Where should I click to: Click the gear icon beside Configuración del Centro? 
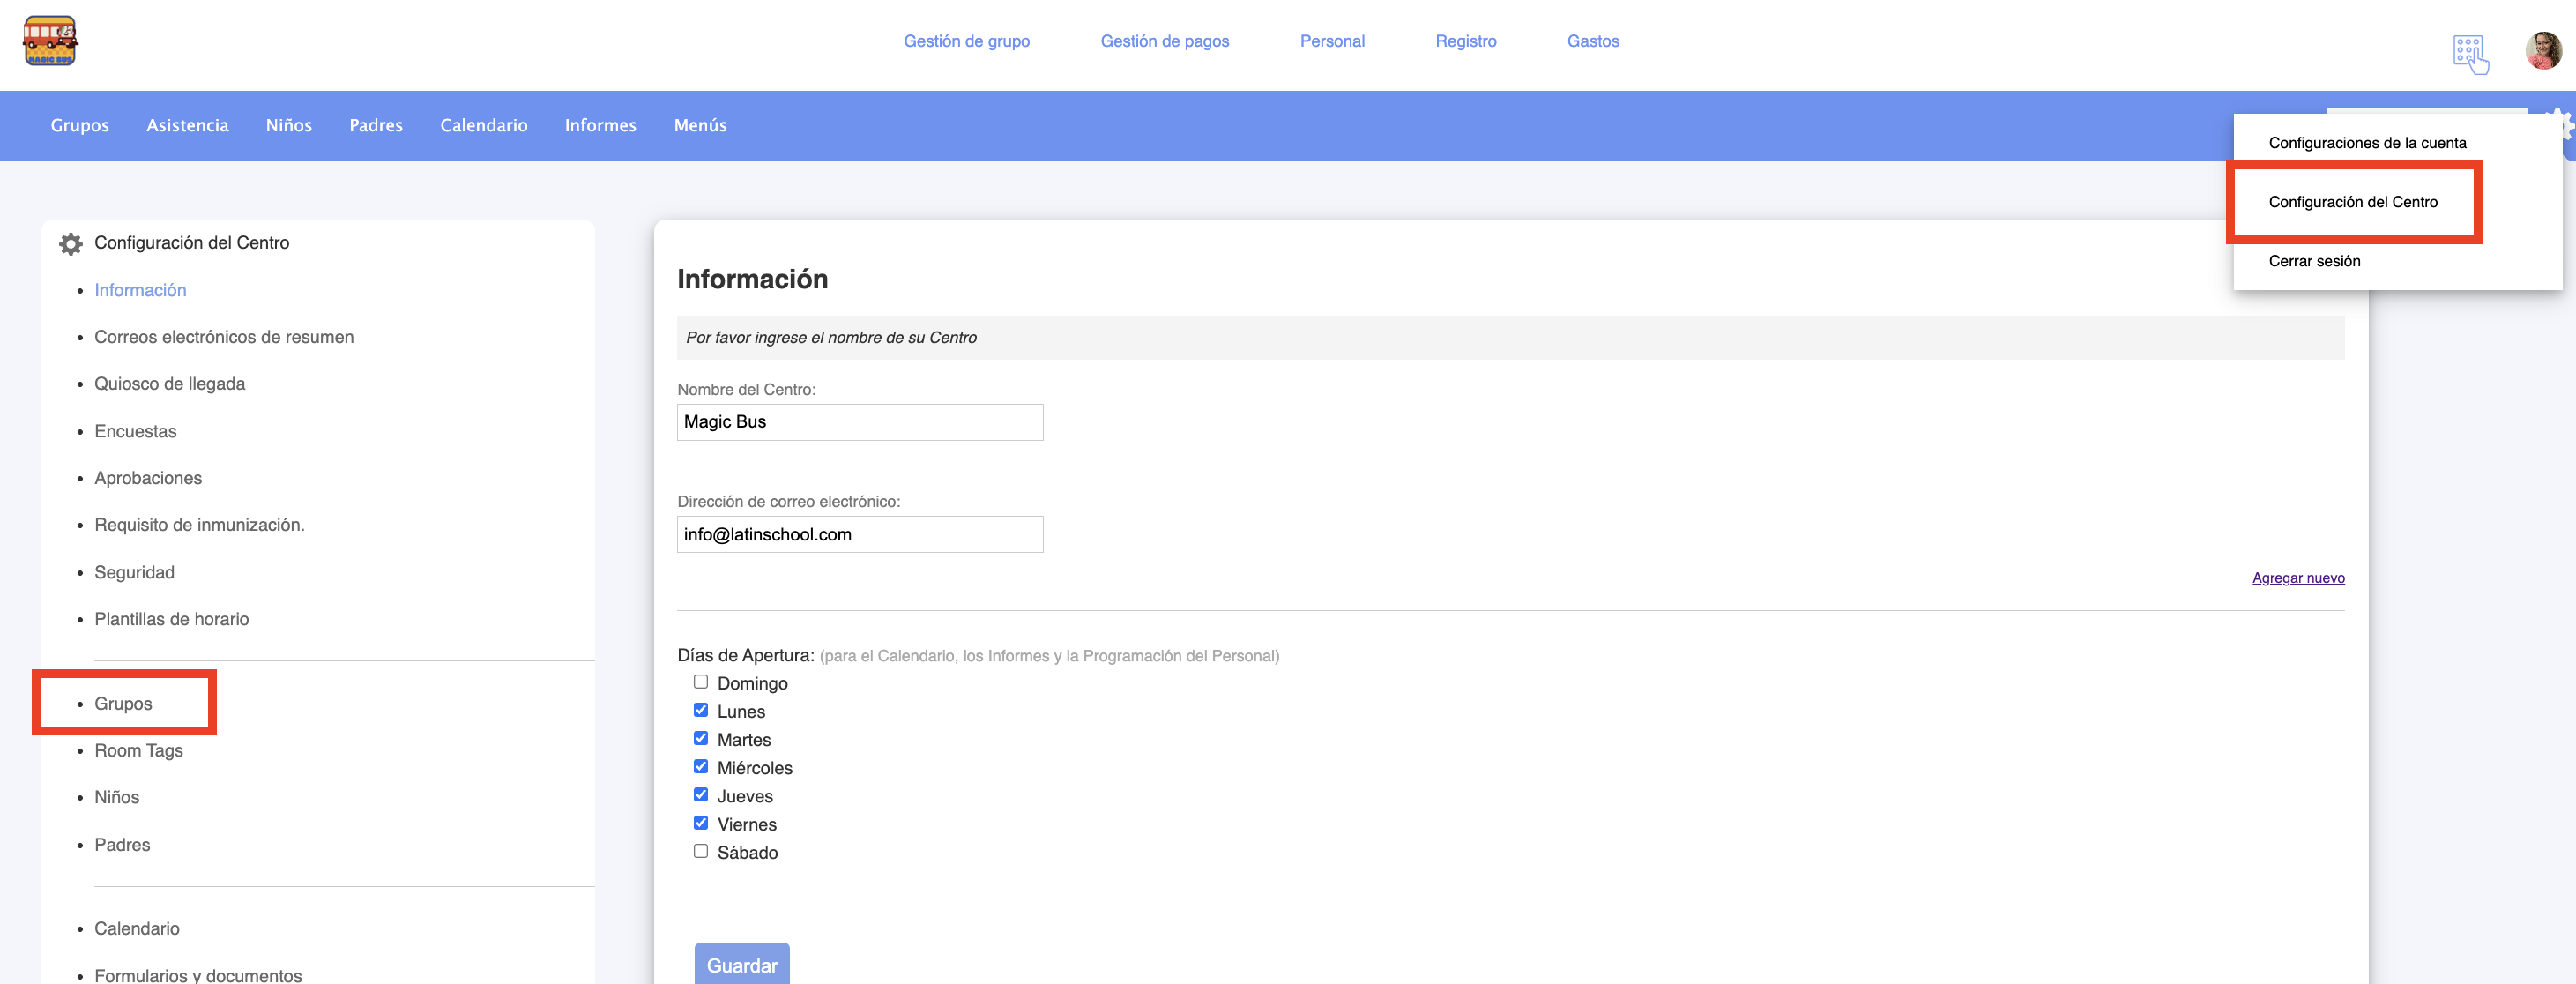(x=70, y=243)
